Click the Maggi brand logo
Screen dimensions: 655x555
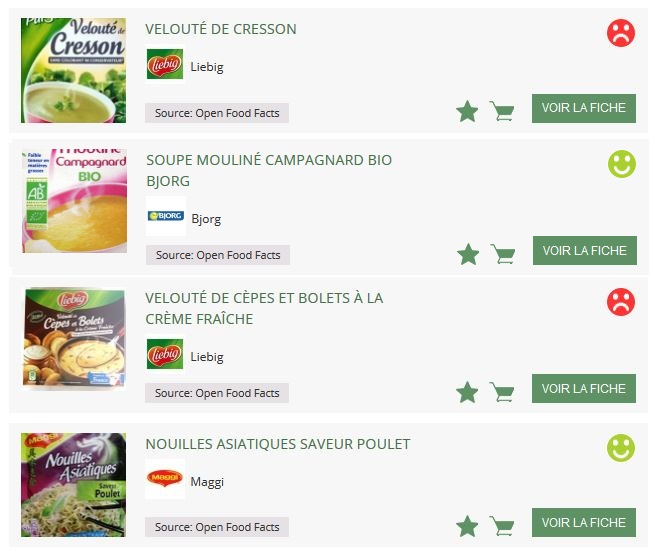(x=164, y=480)
